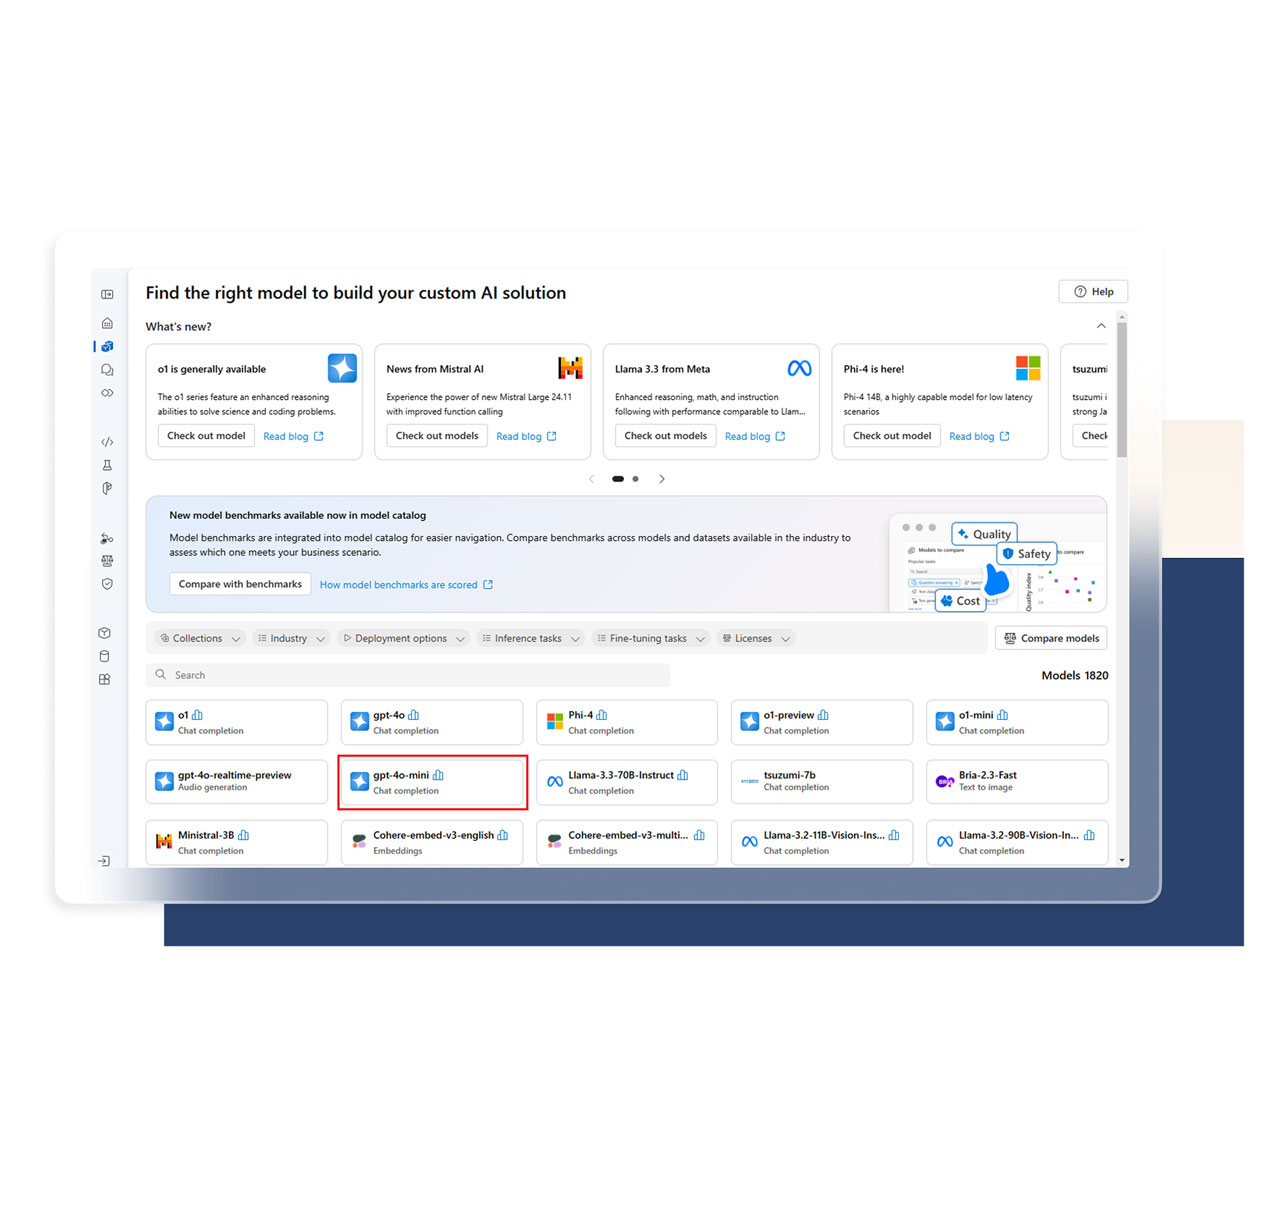The height and width of the screenshot is (1206, 1280).
Task: Open How model benchmarks are scored link
Action: 406,585
